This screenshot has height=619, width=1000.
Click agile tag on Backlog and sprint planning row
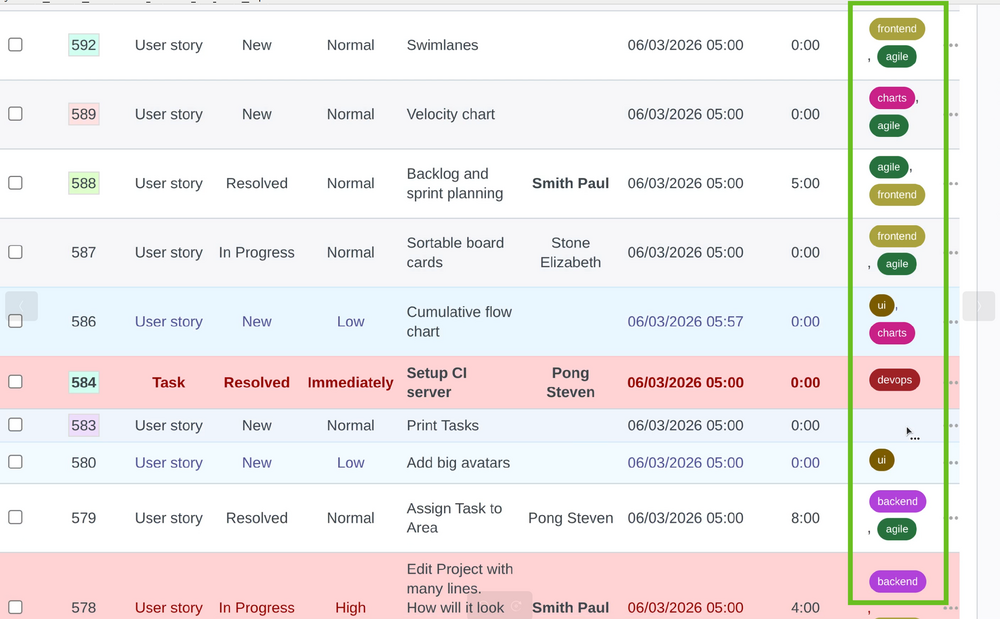[888, 167]
